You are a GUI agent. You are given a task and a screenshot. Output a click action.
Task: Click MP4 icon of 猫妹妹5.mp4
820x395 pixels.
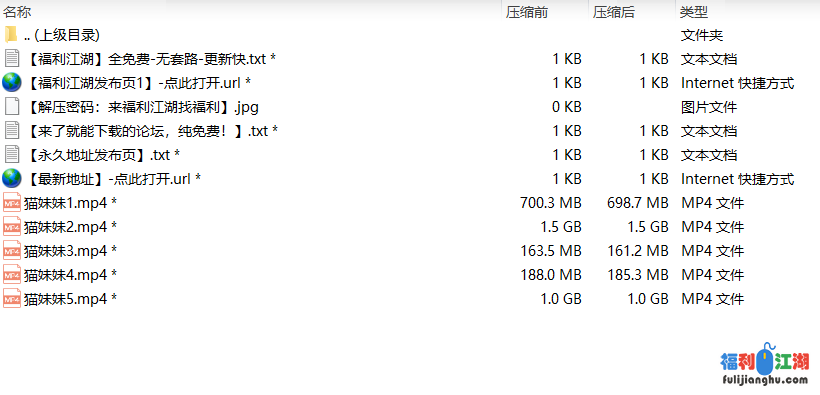[x=12, y=299]
